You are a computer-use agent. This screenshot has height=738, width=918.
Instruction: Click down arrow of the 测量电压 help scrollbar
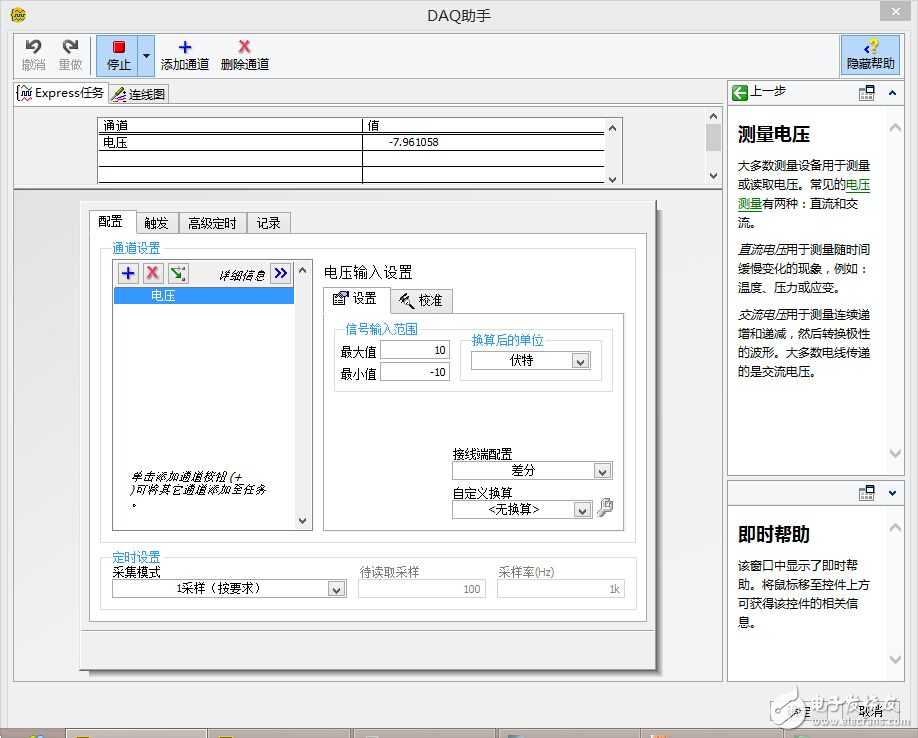(x=895, y=452)
